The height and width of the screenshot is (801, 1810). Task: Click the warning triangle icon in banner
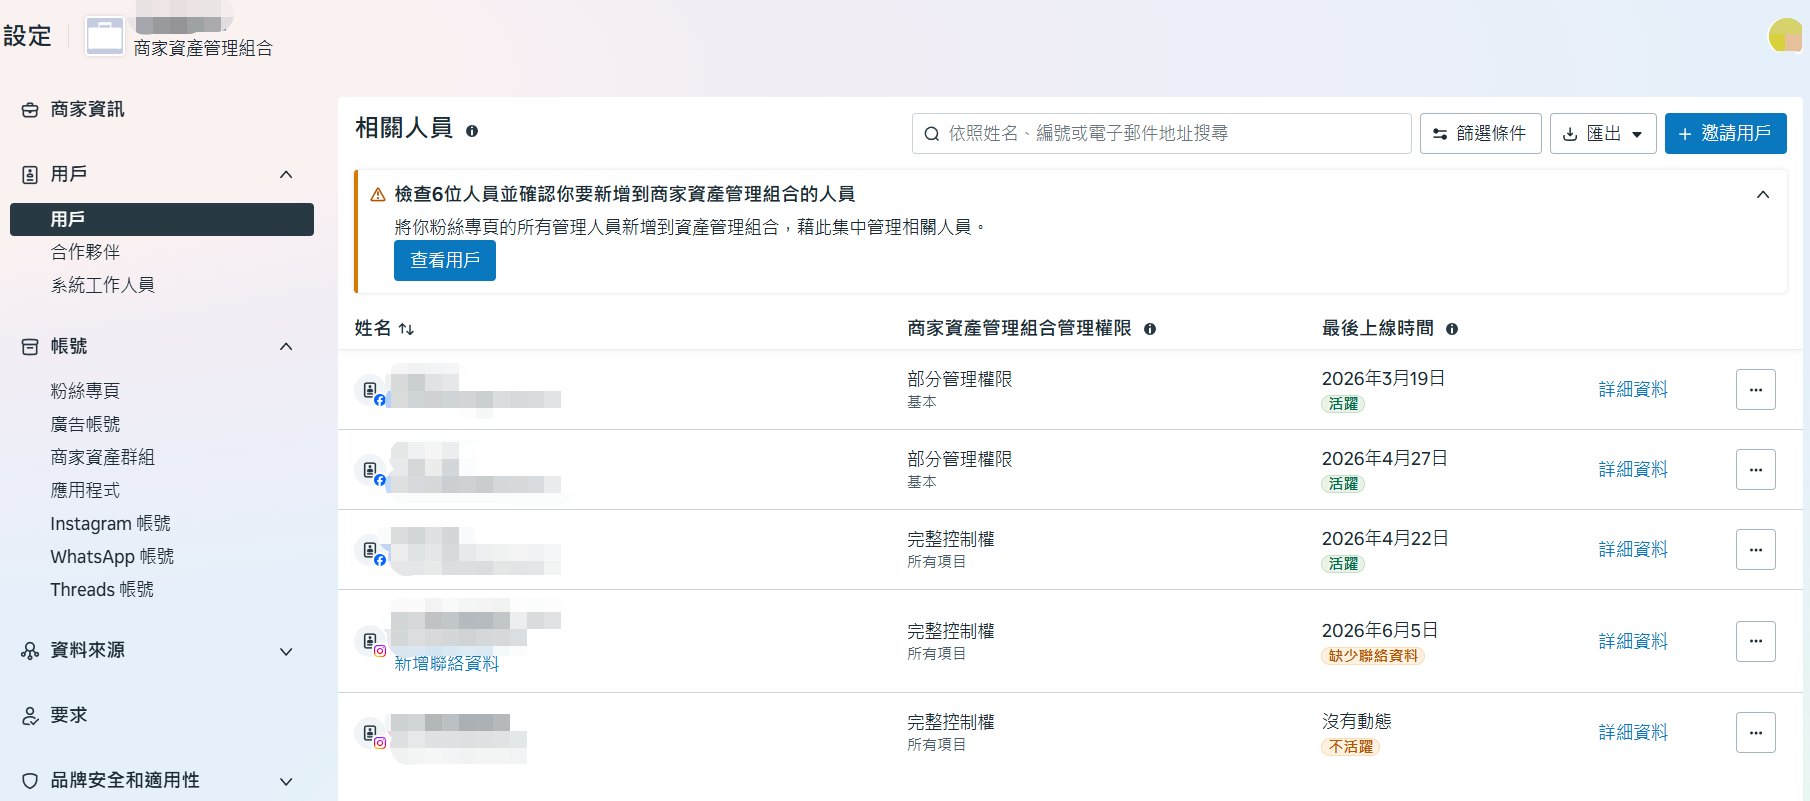(x=378, y=195)
